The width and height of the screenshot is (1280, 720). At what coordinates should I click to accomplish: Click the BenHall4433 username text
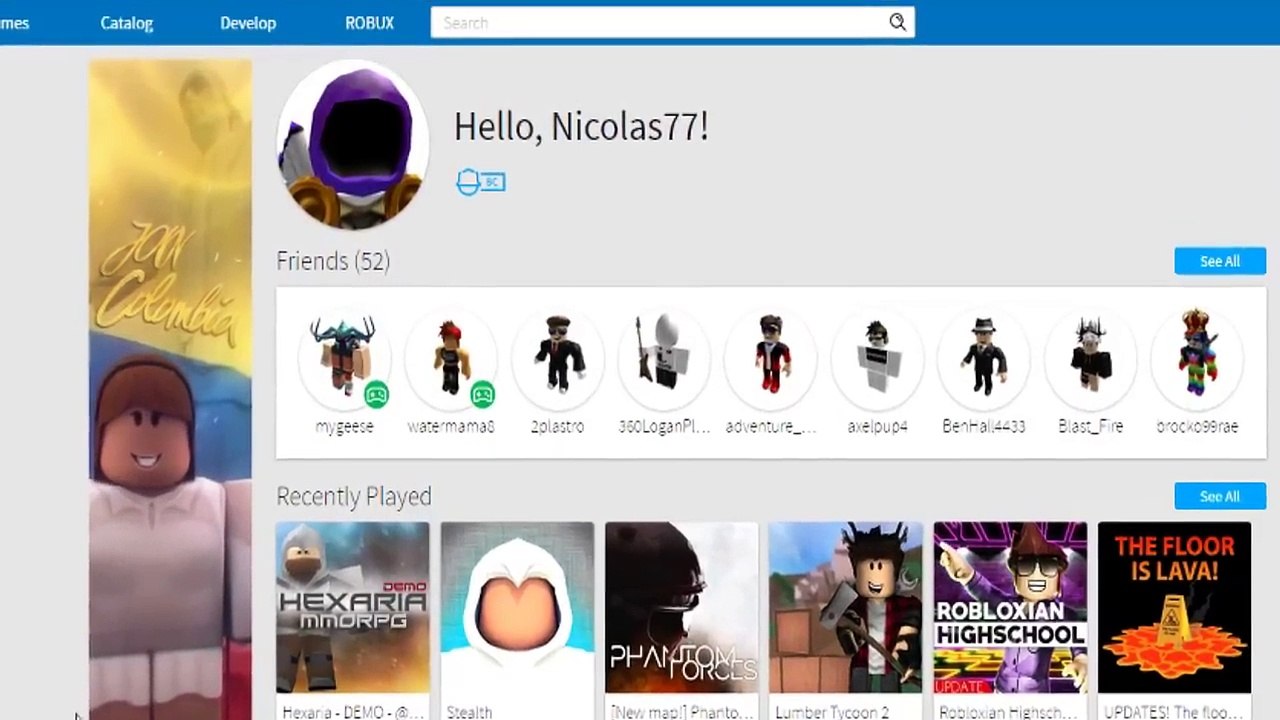tap(984, 426)
